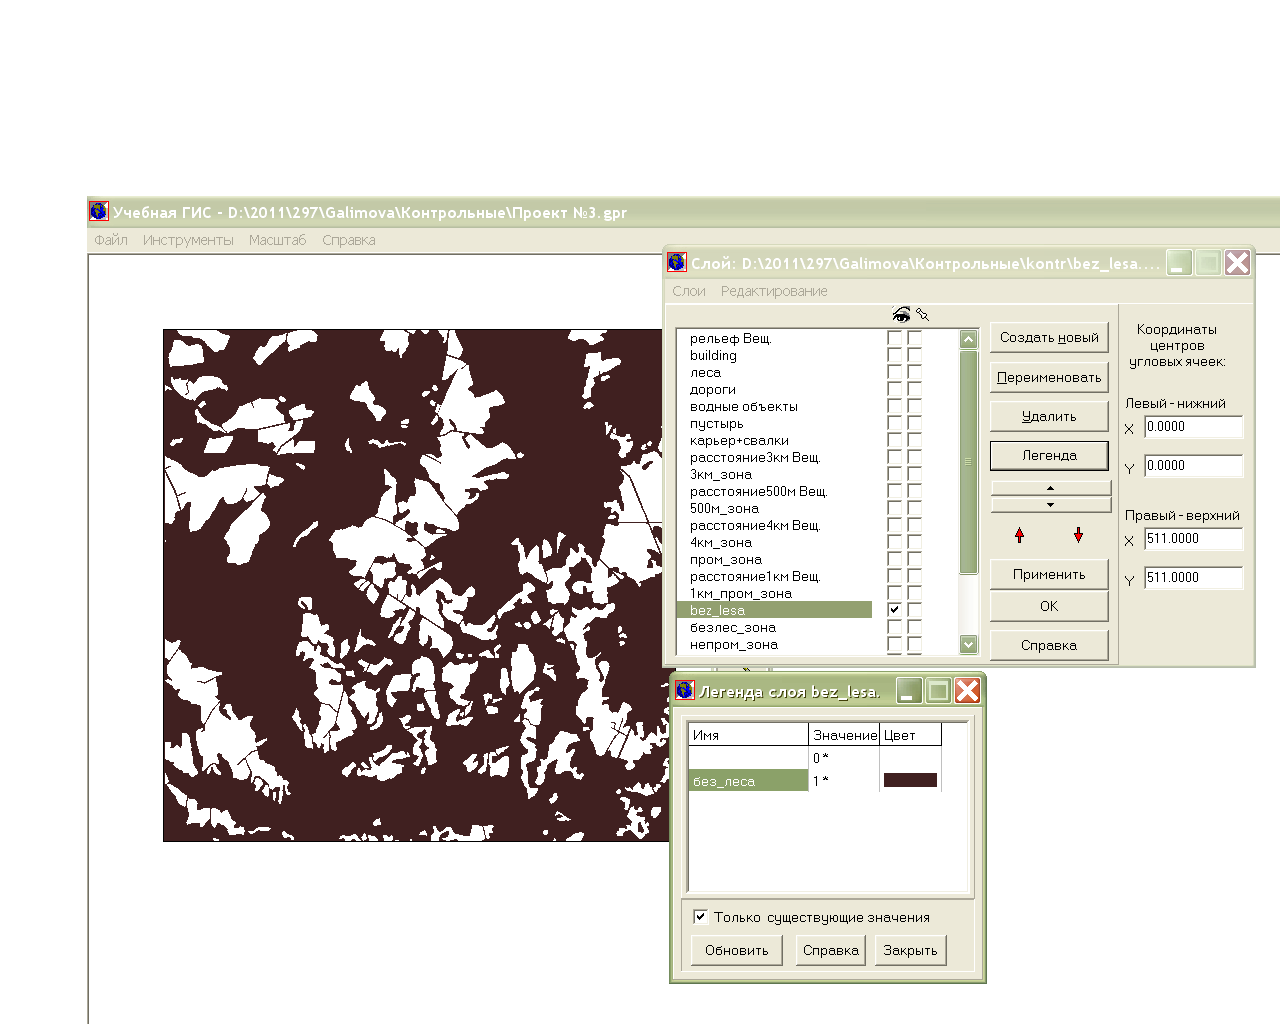Check pin box for карьер+свалки layer
The height and width of the screenshot is (1024, 1280).
tap(915, 441)
